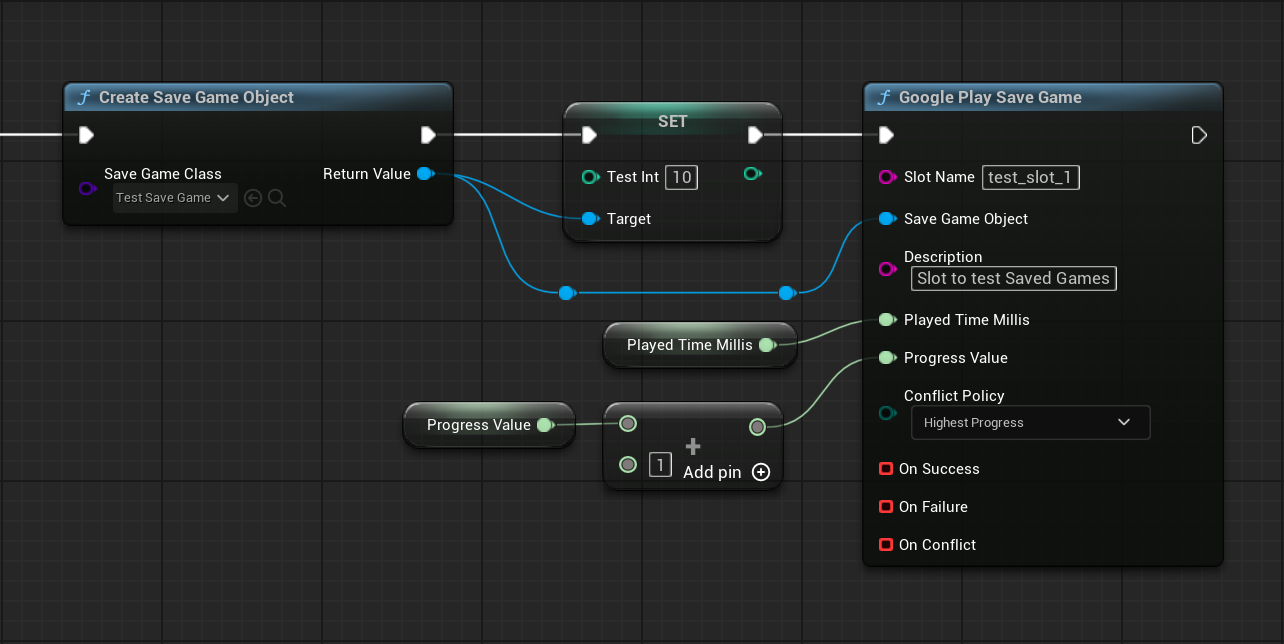Click the Return Value output pin

coord(424,174)
